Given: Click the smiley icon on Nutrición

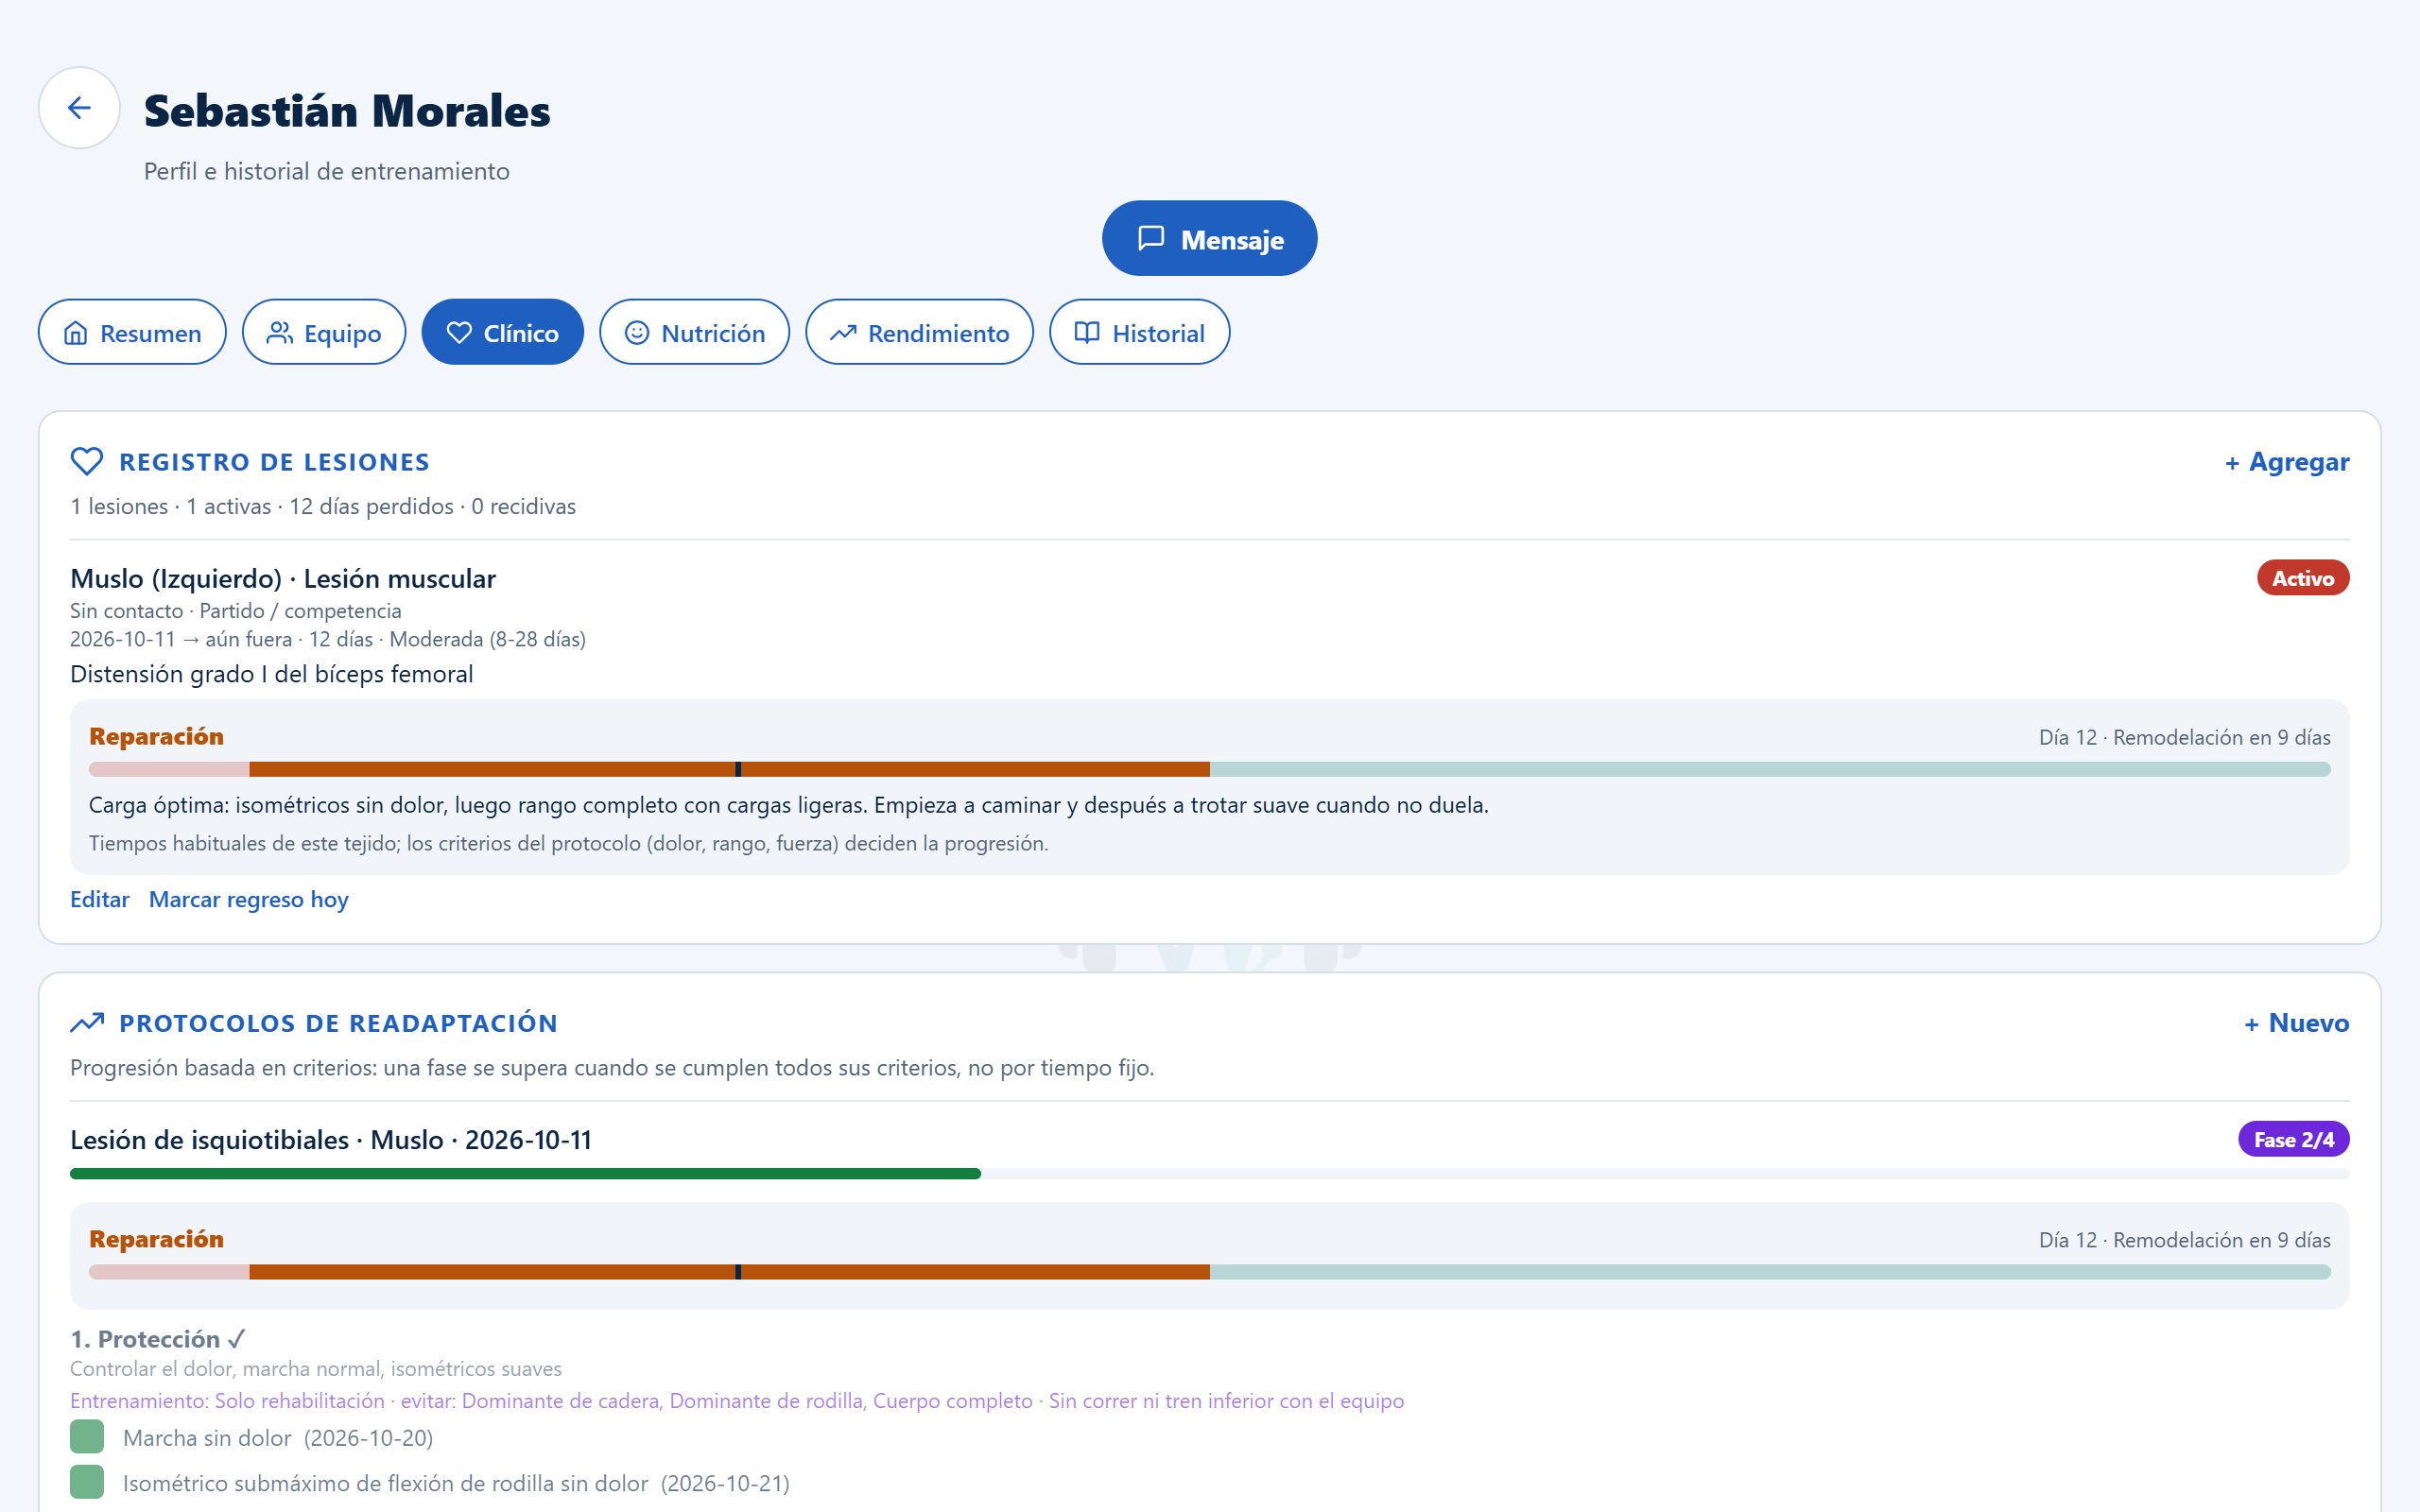Looking at the screenshot, I should pos(637,333).
